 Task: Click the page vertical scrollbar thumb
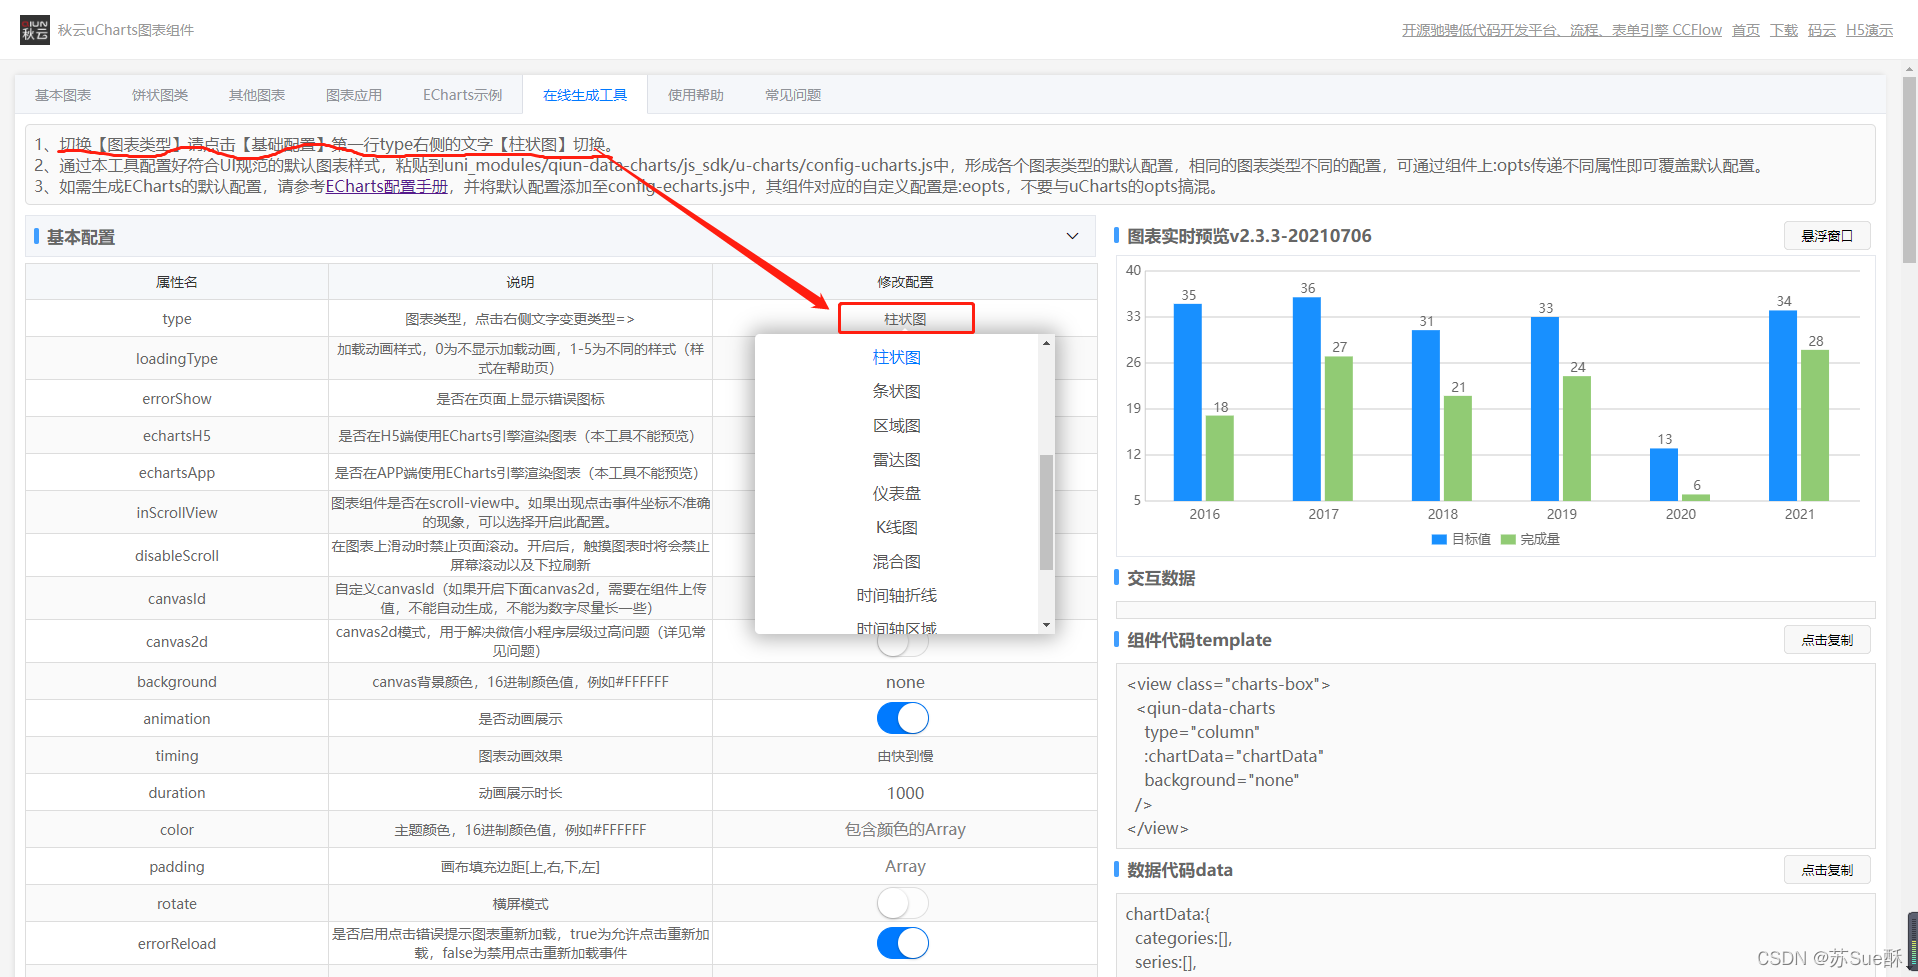pos(1910,170)
